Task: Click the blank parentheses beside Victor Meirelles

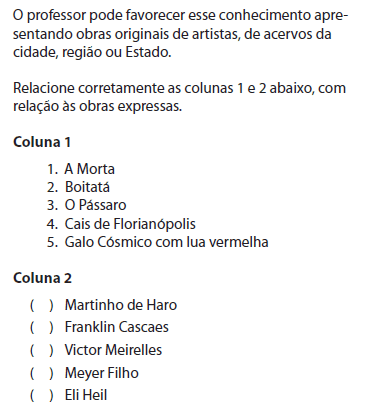Action: tap(42, 350)
